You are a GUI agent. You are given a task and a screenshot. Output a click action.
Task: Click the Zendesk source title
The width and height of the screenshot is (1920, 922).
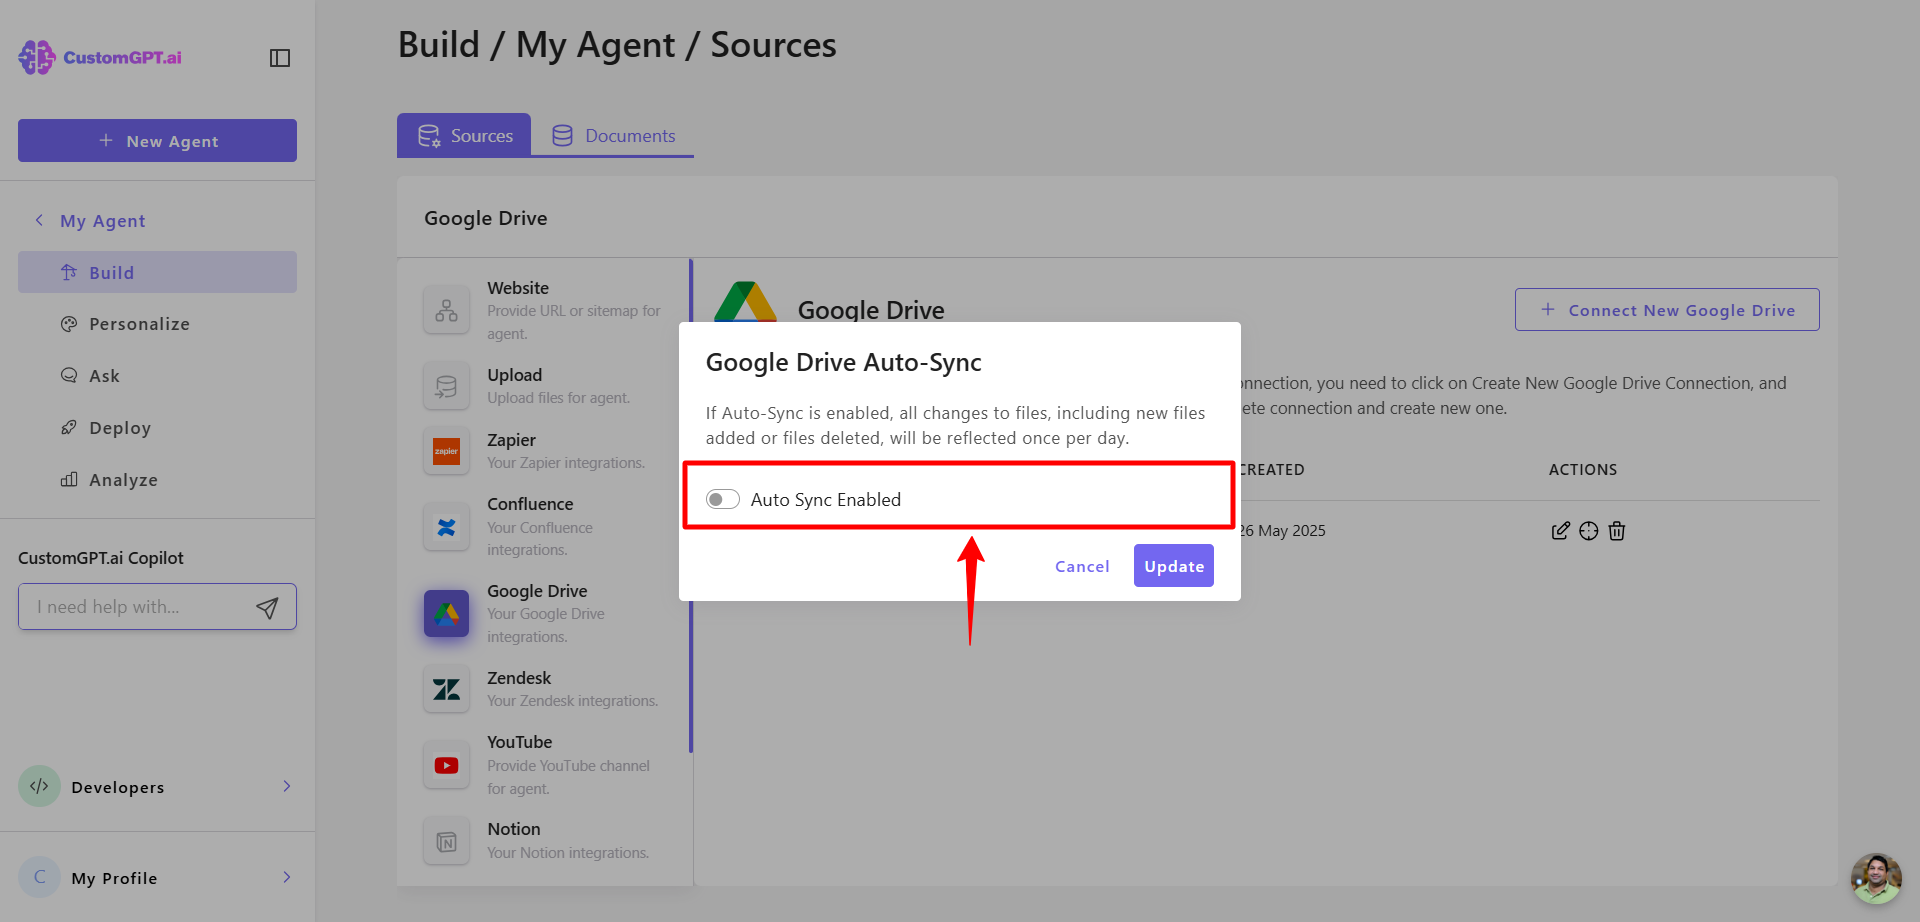point(519,678)
